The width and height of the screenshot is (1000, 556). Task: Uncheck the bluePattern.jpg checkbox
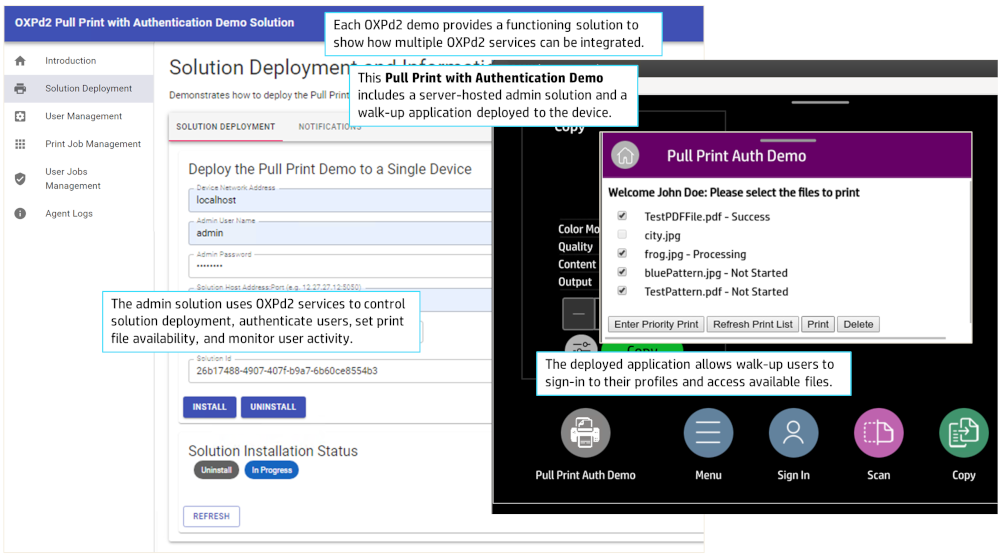[622, 272]
